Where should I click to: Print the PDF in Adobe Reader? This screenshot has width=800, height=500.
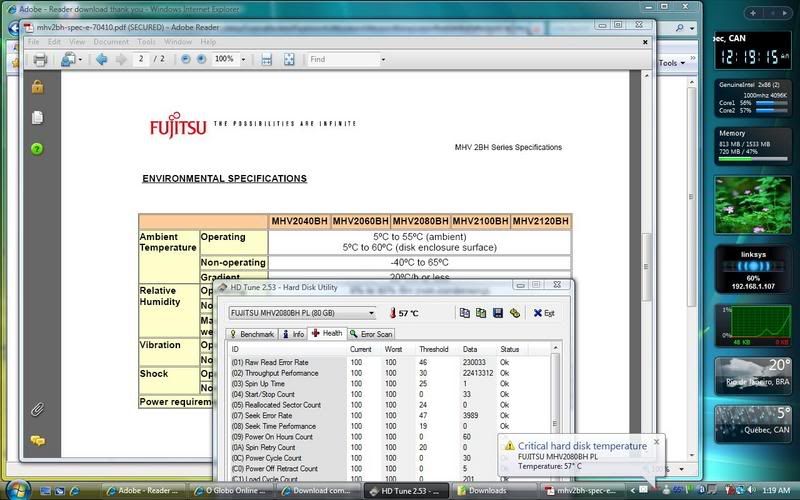pyautogui.click(x=40, y=60)
